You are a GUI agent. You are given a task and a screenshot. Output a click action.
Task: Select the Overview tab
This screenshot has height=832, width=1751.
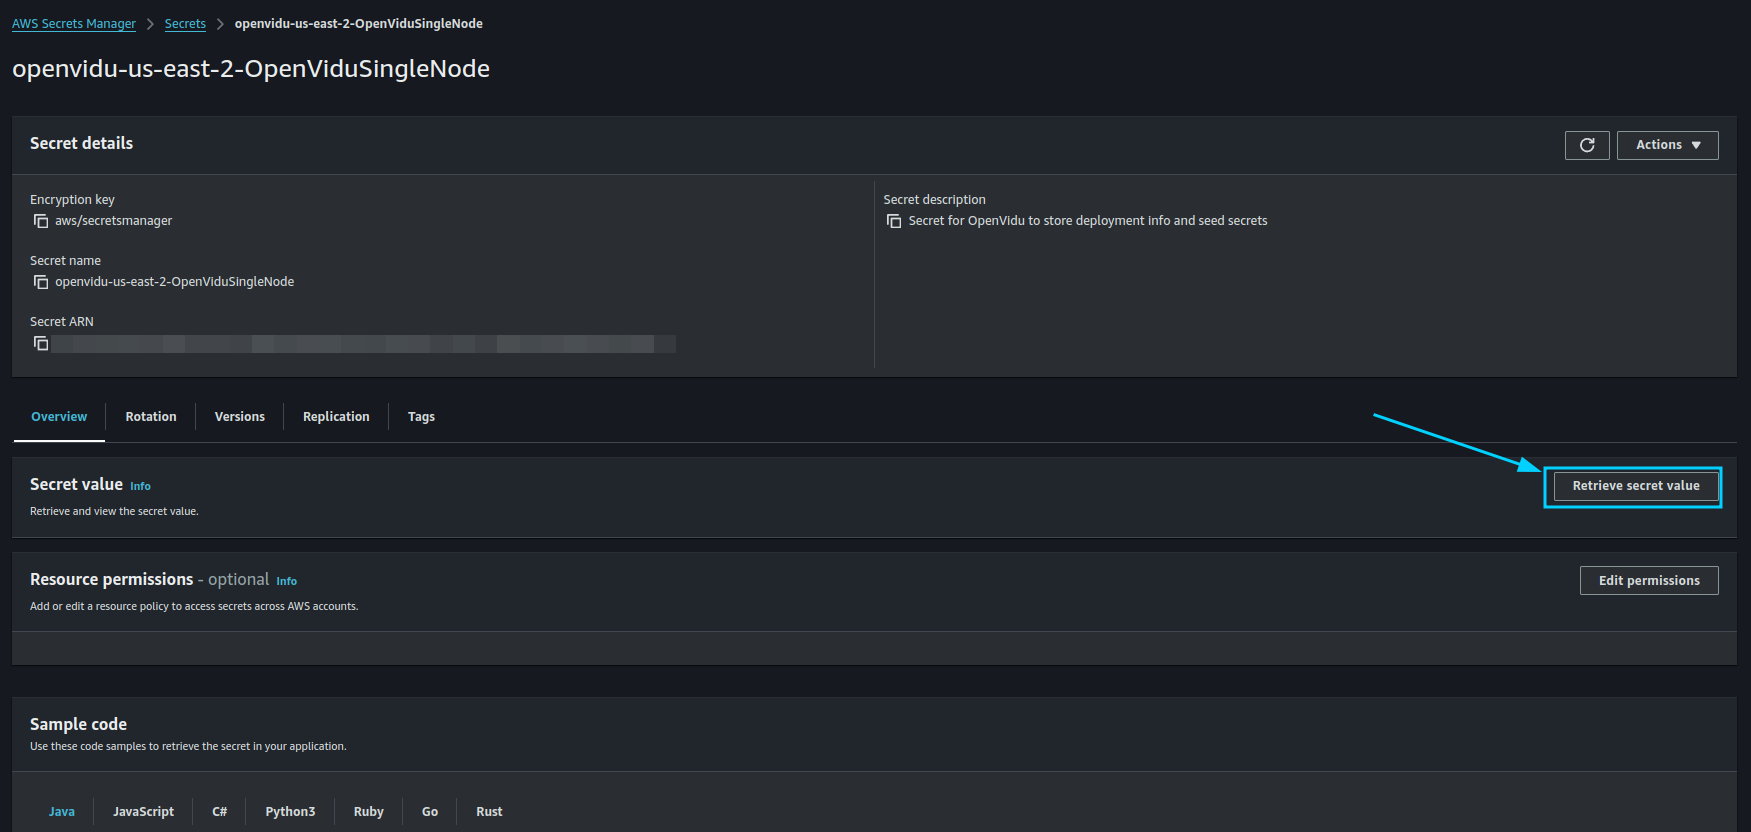(59, 417)
